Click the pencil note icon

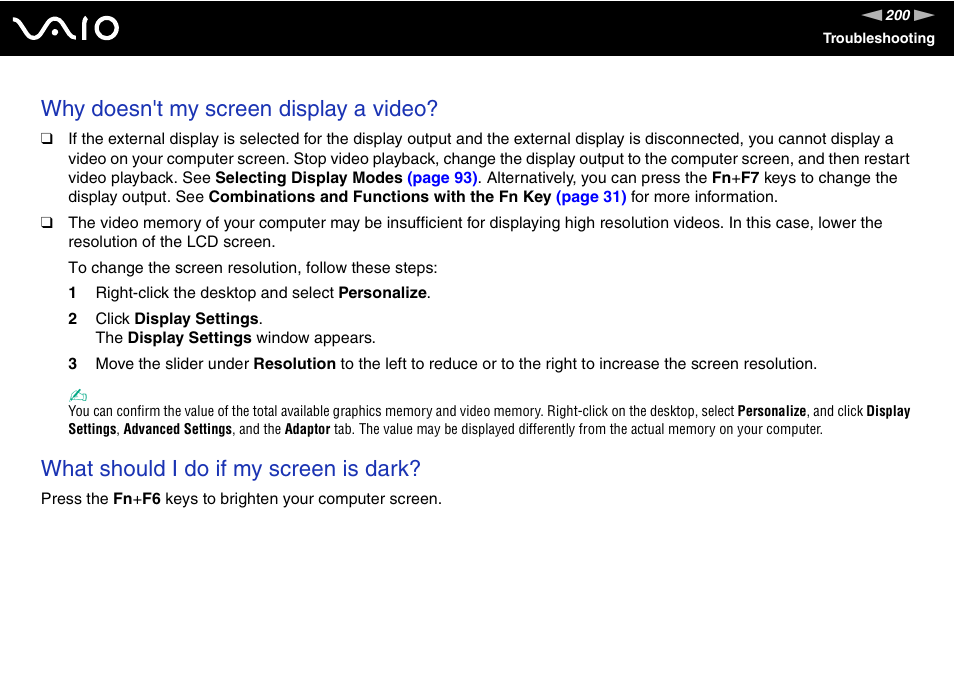click(78, 395)
